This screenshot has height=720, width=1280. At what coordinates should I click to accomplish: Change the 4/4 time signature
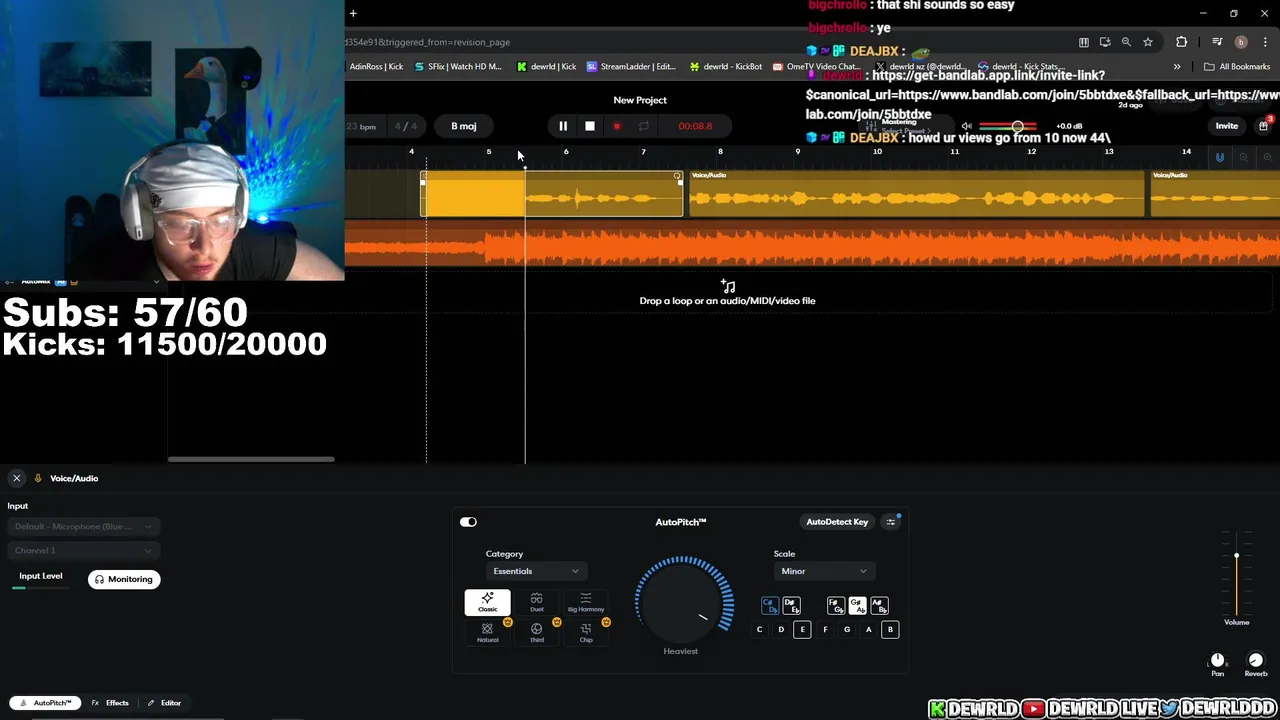tap(406, 126)
